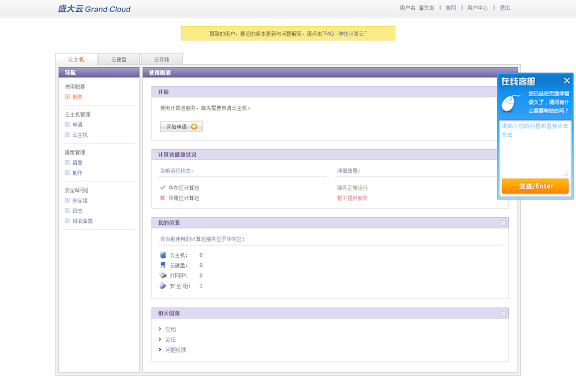Click the security group icon in resources

click(x=163, y=286)
